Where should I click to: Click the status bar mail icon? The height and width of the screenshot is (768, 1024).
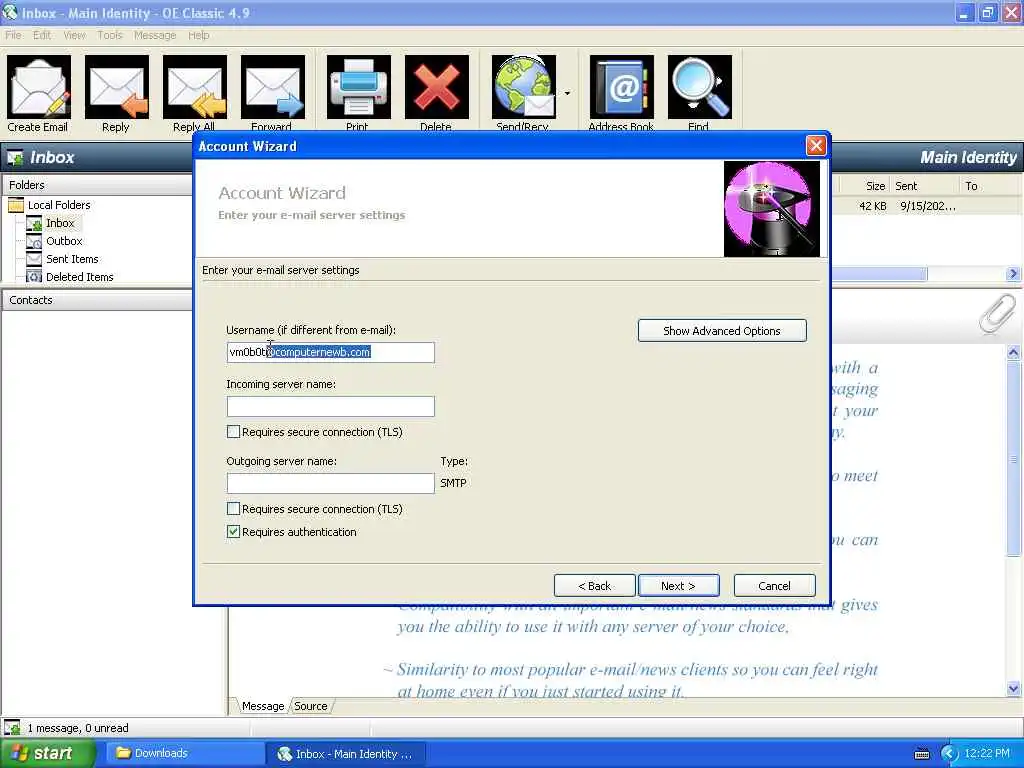12,728
